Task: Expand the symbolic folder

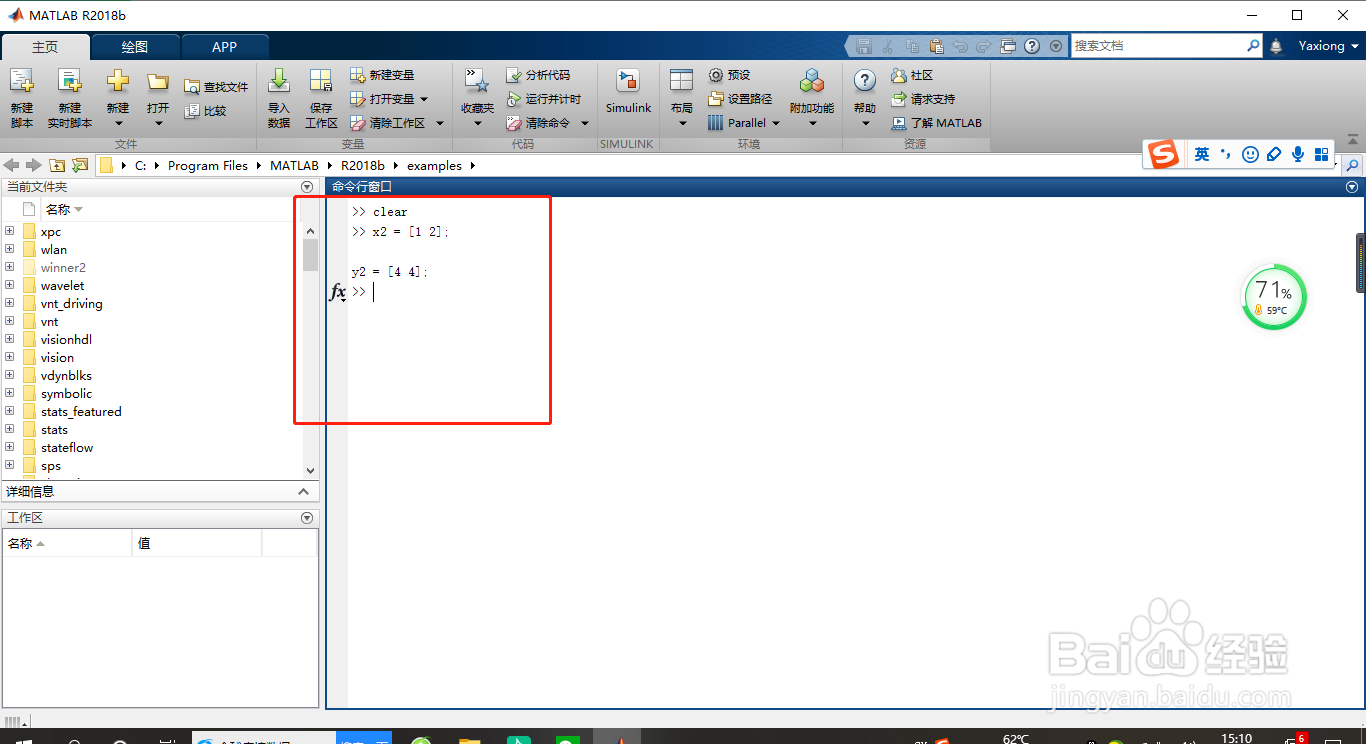Action: click(x=10, y=393)
